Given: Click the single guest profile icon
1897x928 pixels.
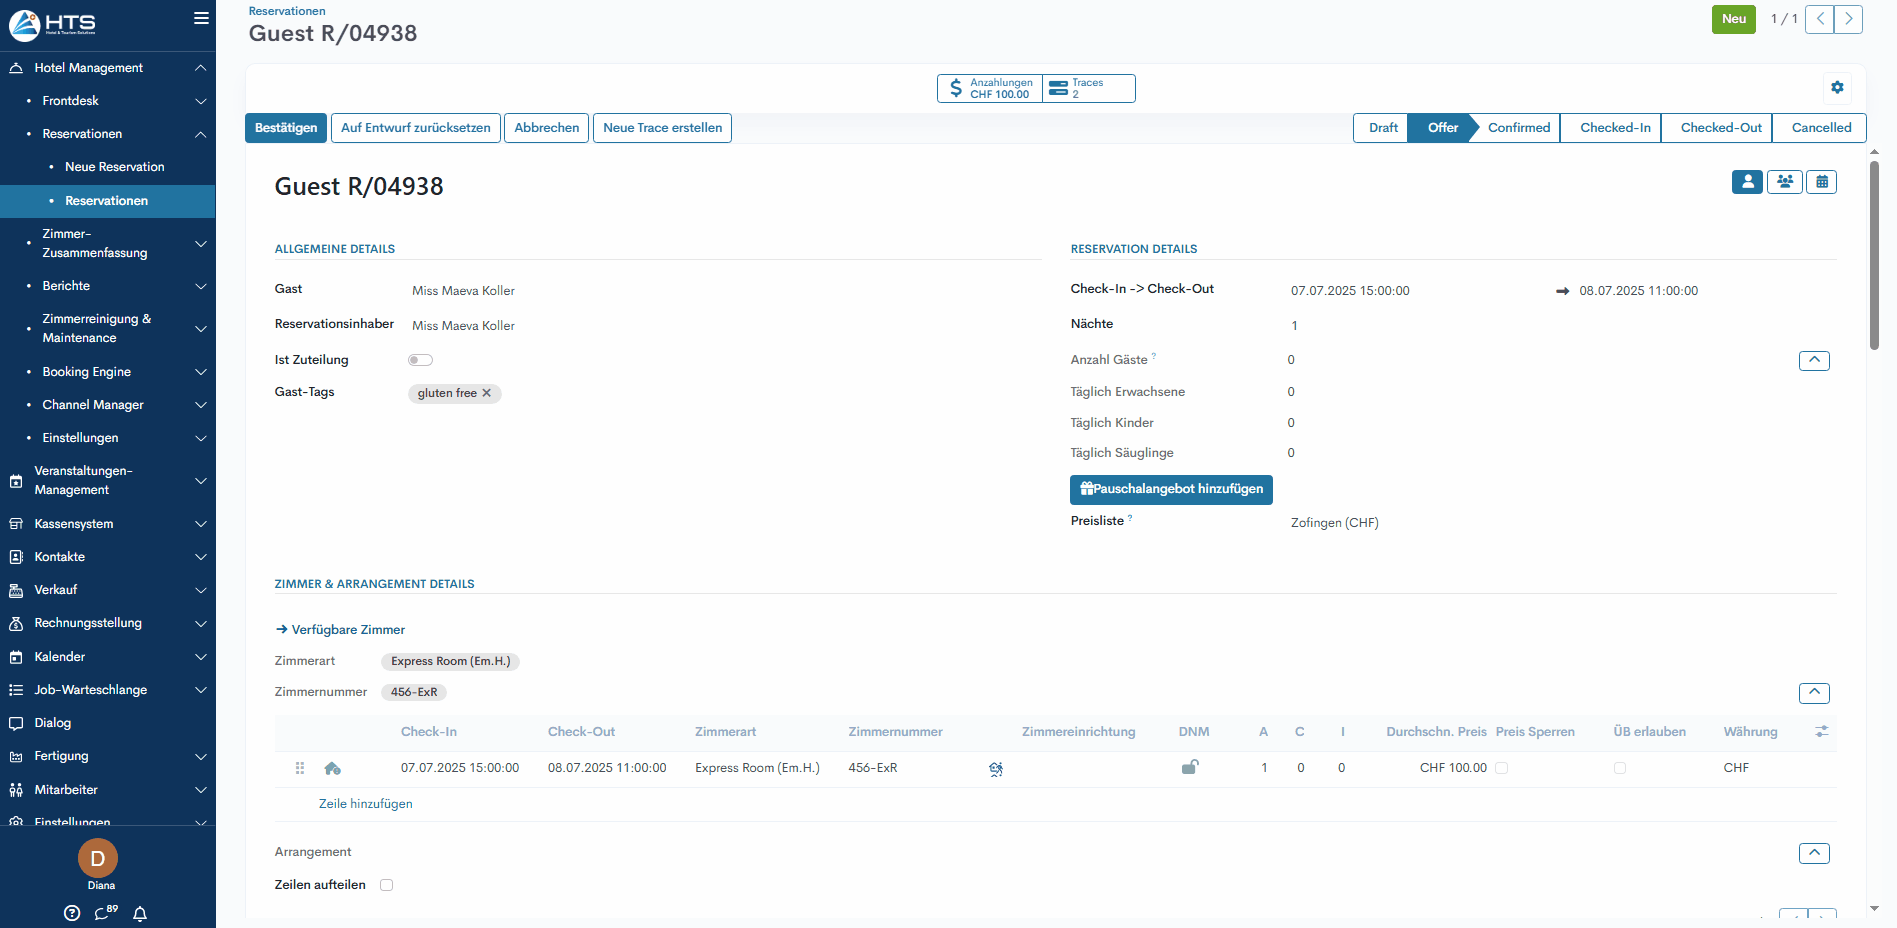Looking at the screenshot, I should click(x=1747, y=182).
